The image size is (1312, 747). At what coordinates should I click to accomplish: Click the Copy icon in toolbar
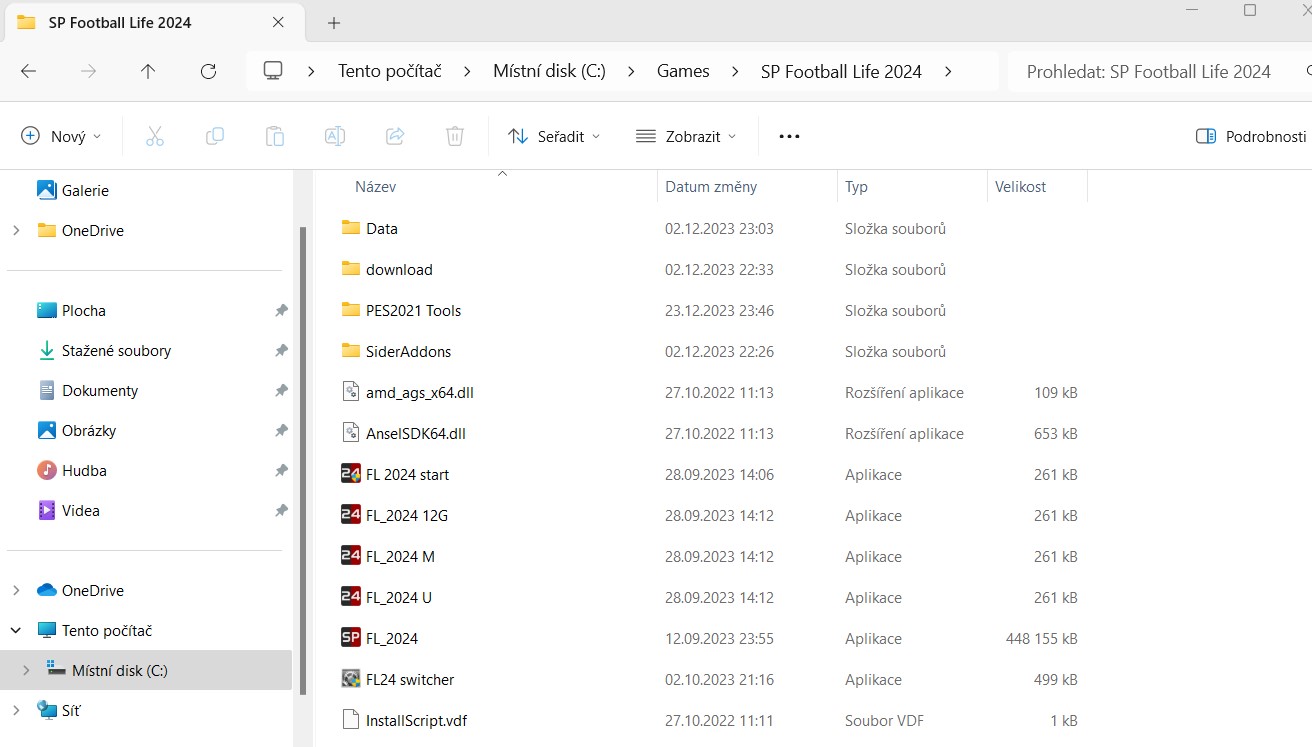215,136
